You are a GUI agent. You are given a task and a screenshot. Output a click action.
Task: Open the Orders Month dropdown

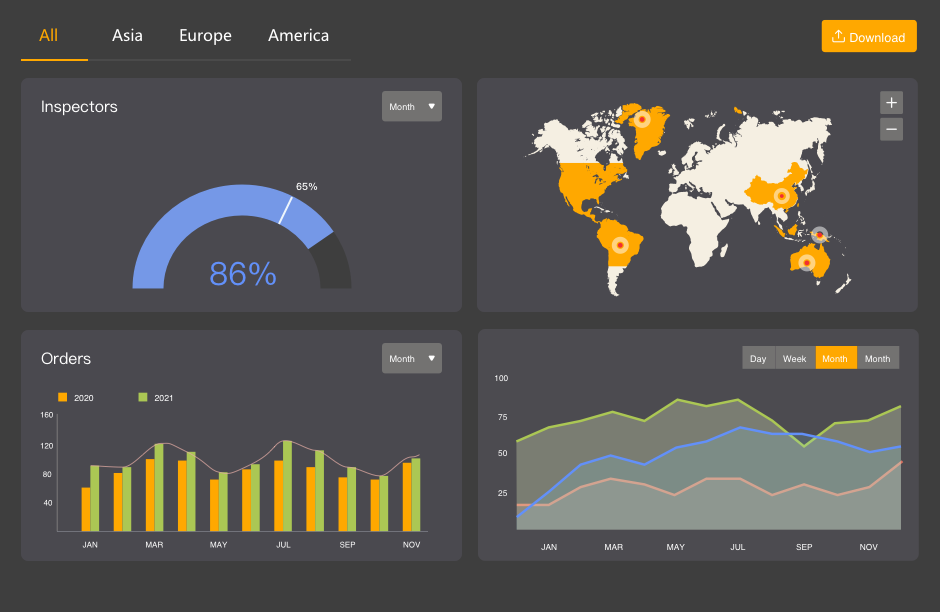(x=412, y=358)
